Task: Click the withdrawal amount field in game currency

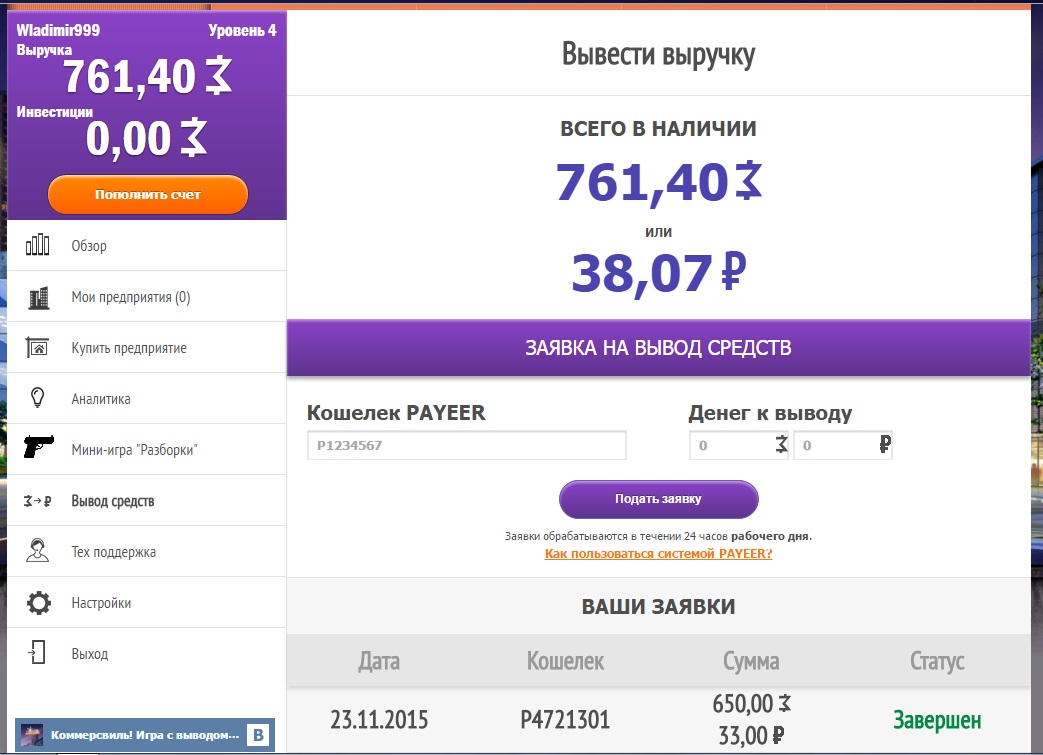Action: [731, 445]
